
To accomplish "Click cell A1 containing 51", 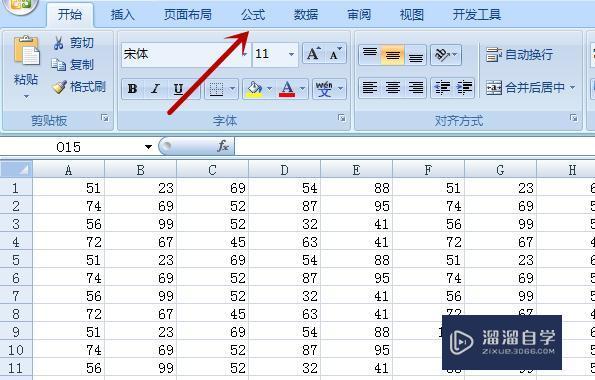I will tap(68, 188).
